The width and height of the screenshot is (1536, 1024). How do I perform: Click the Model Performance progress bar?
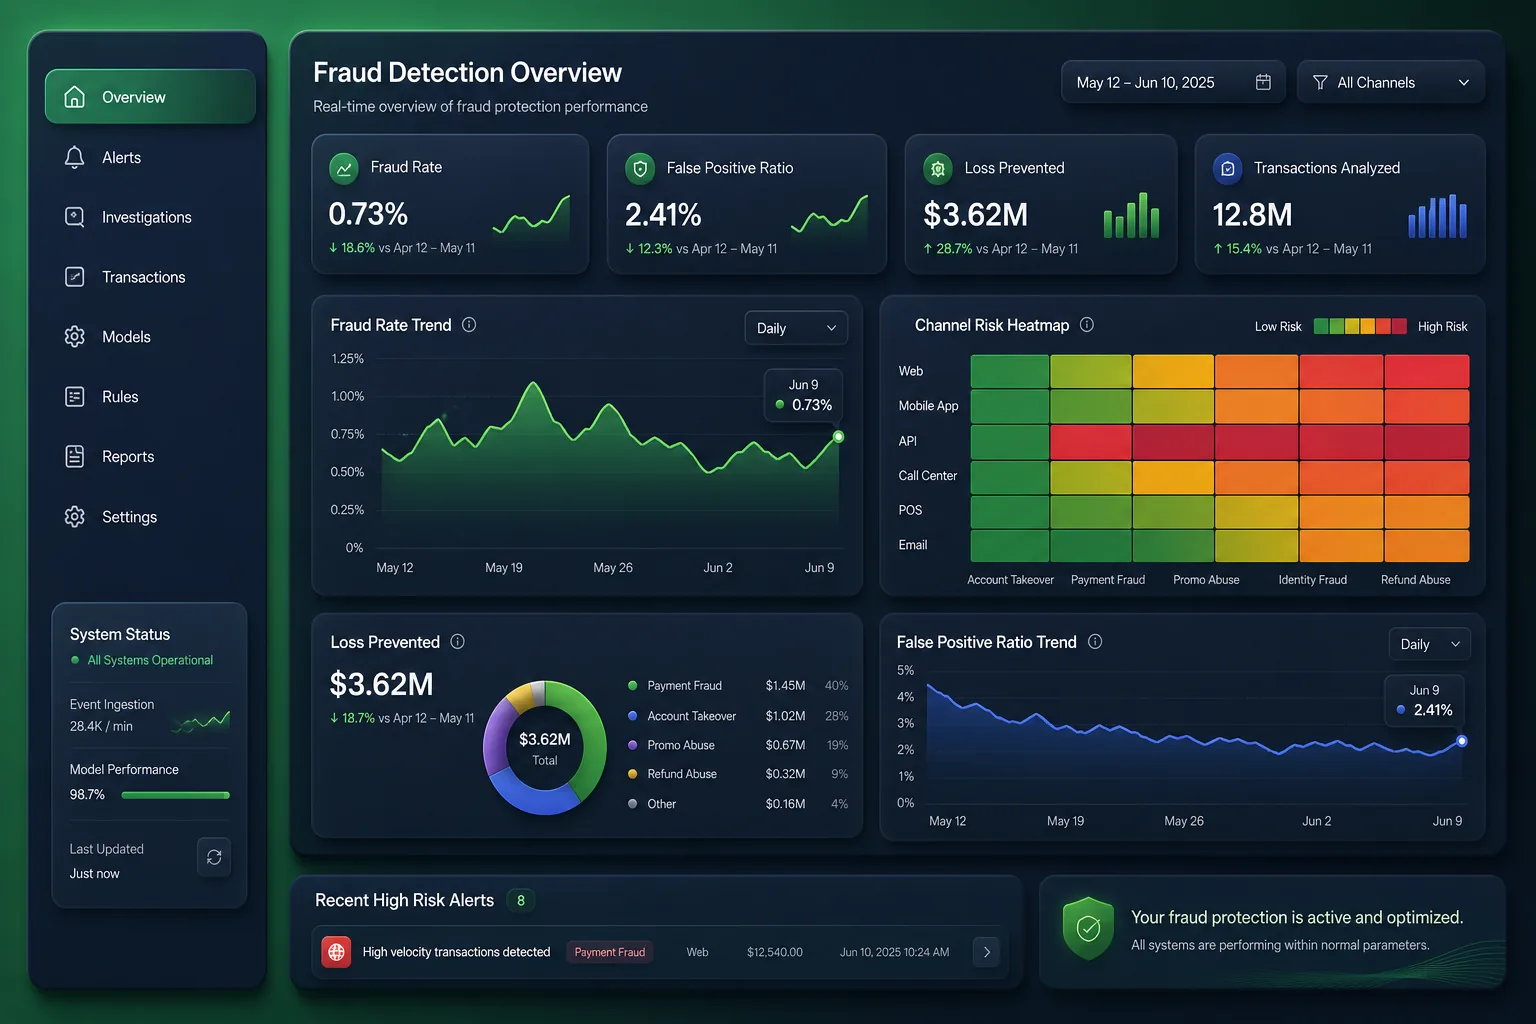click(x=176, y=795)
